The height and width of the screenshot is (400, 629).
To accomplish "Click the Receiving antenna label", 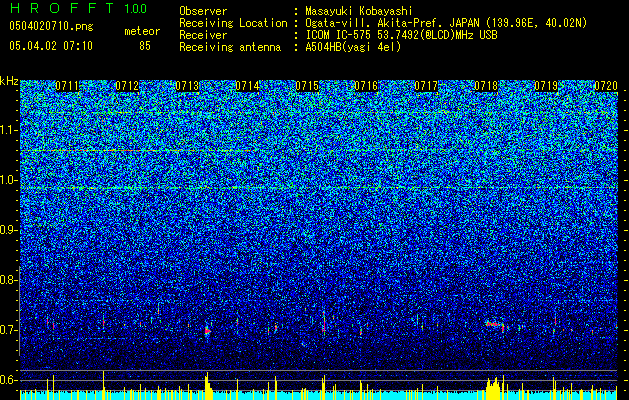I will click(230, 47).
